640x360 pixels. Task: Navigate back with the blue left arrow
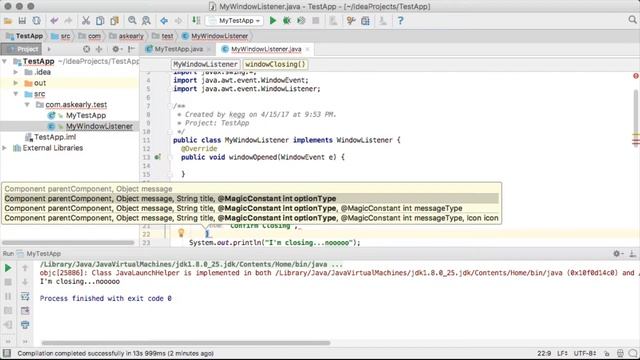[x=164, y=21]
